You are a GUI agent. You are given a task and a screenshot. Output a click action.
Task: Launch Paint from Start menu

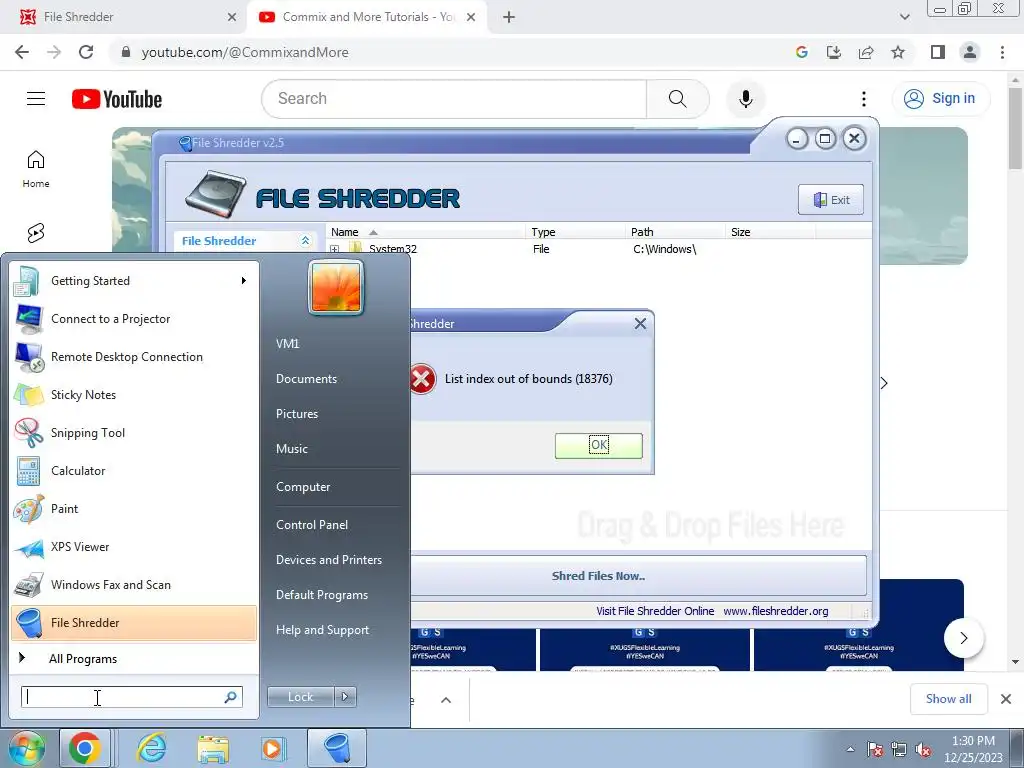tap(134, 509)
